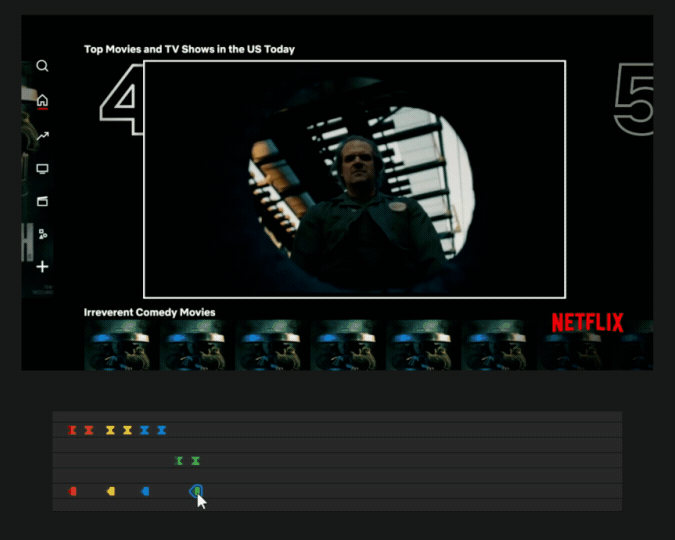Select the yellow arrow-shaped keyframe in bottom track
This screenshot has width=675, height=540.
(x=111, y=491)
